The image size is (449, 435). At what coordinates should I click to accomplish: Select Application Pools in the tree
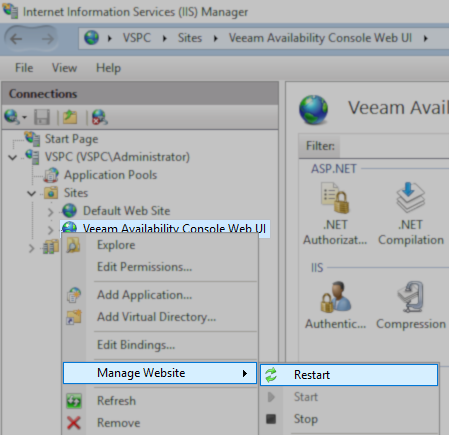click(x=110, y=175)
